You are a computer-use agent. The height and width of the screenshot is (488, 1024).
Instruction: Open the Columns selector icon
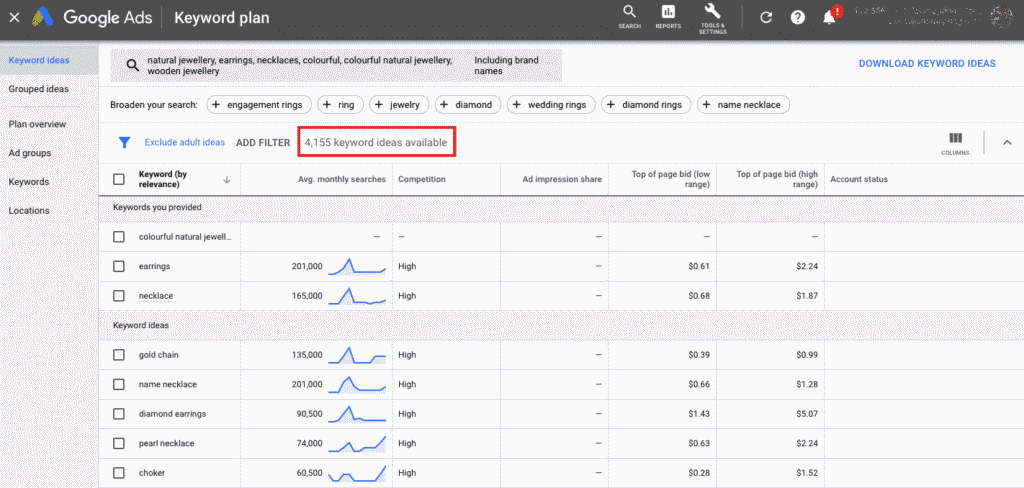[955, 143]
